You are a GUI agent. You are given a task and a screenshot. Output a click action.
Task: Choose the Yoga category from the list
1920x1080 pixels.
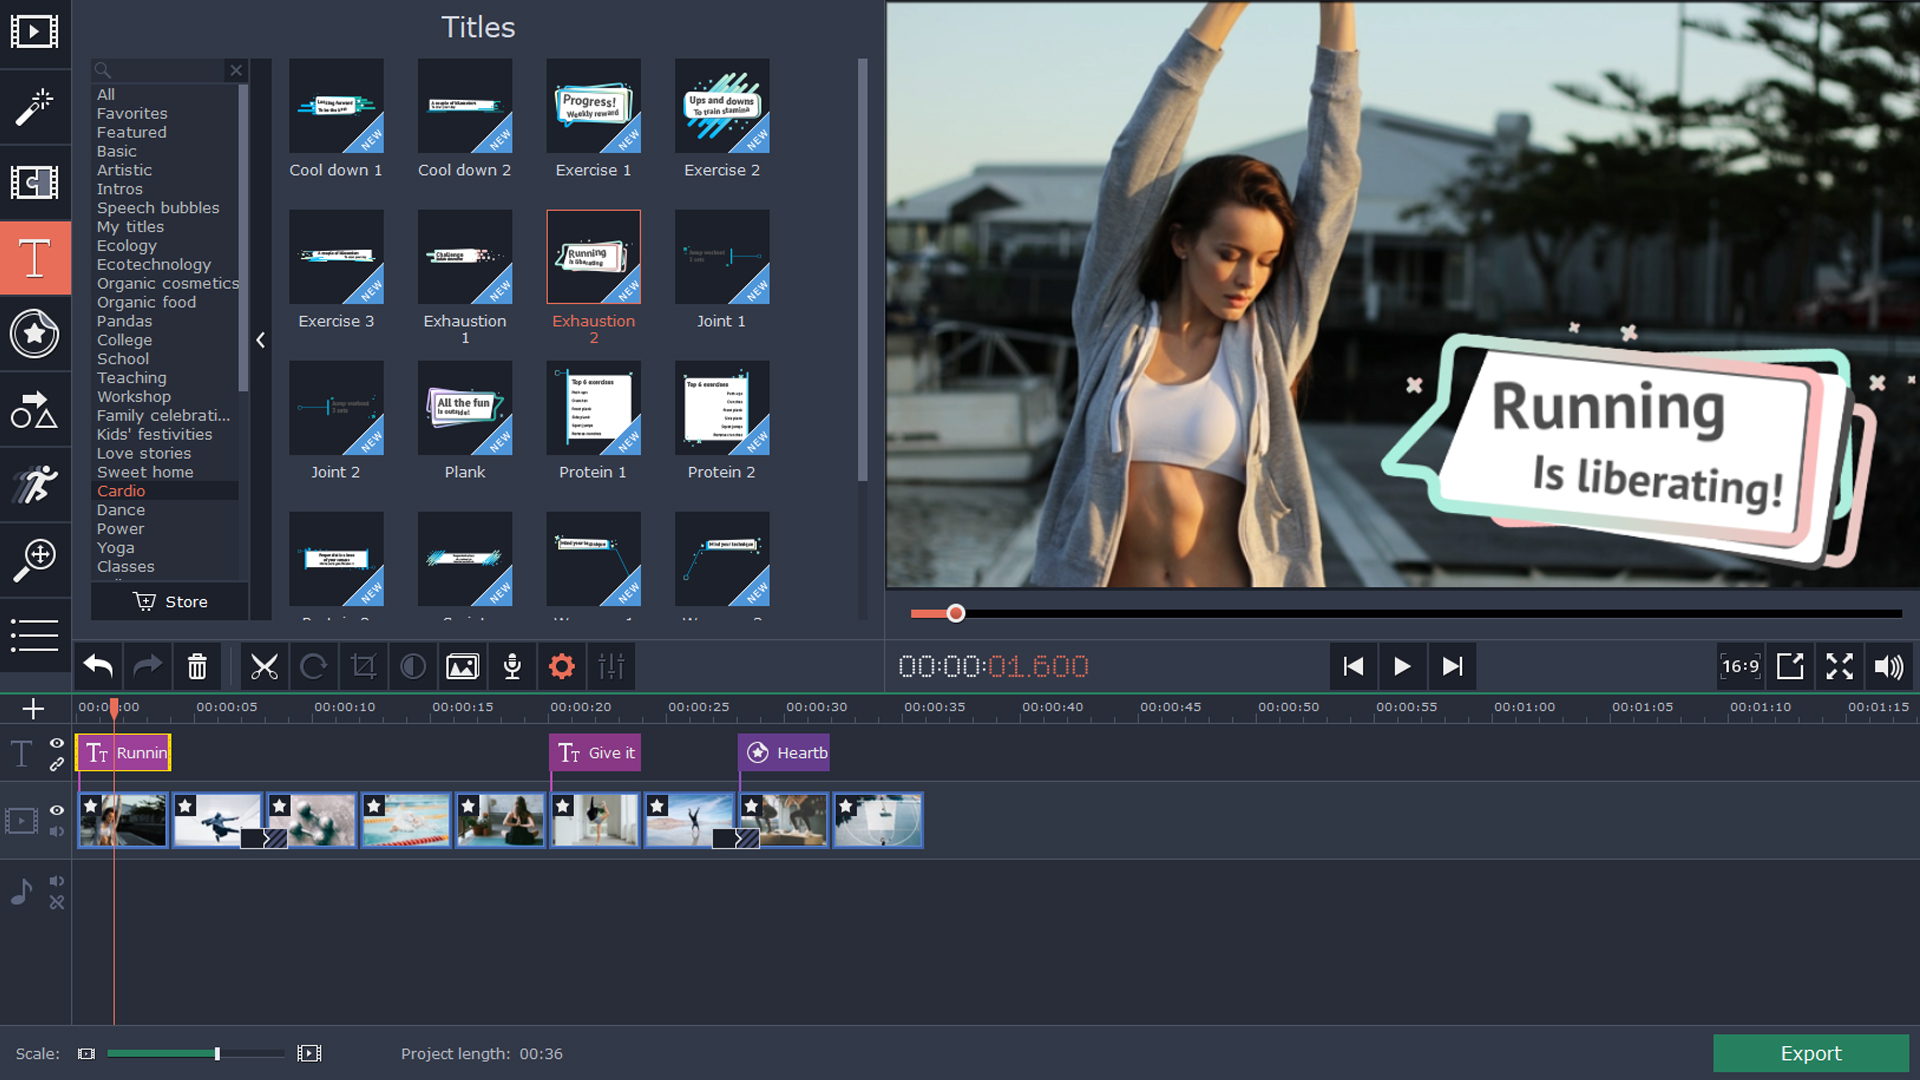point(115,547)
